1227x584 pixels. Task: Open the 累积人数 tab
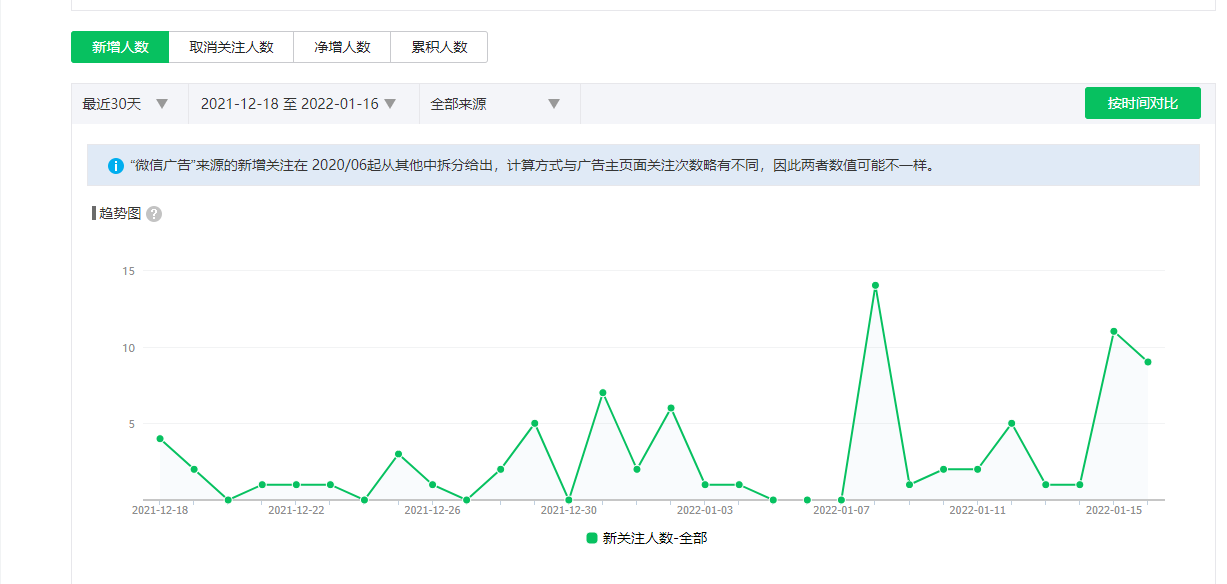coord(439,47)
